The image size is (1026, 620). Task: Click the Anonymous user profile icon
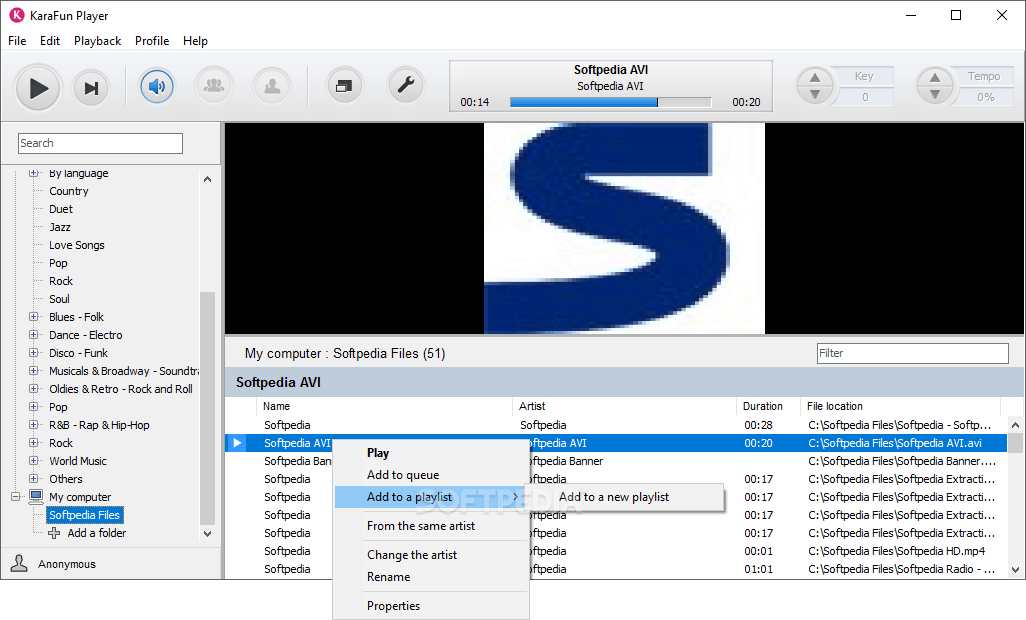(20, 563)
